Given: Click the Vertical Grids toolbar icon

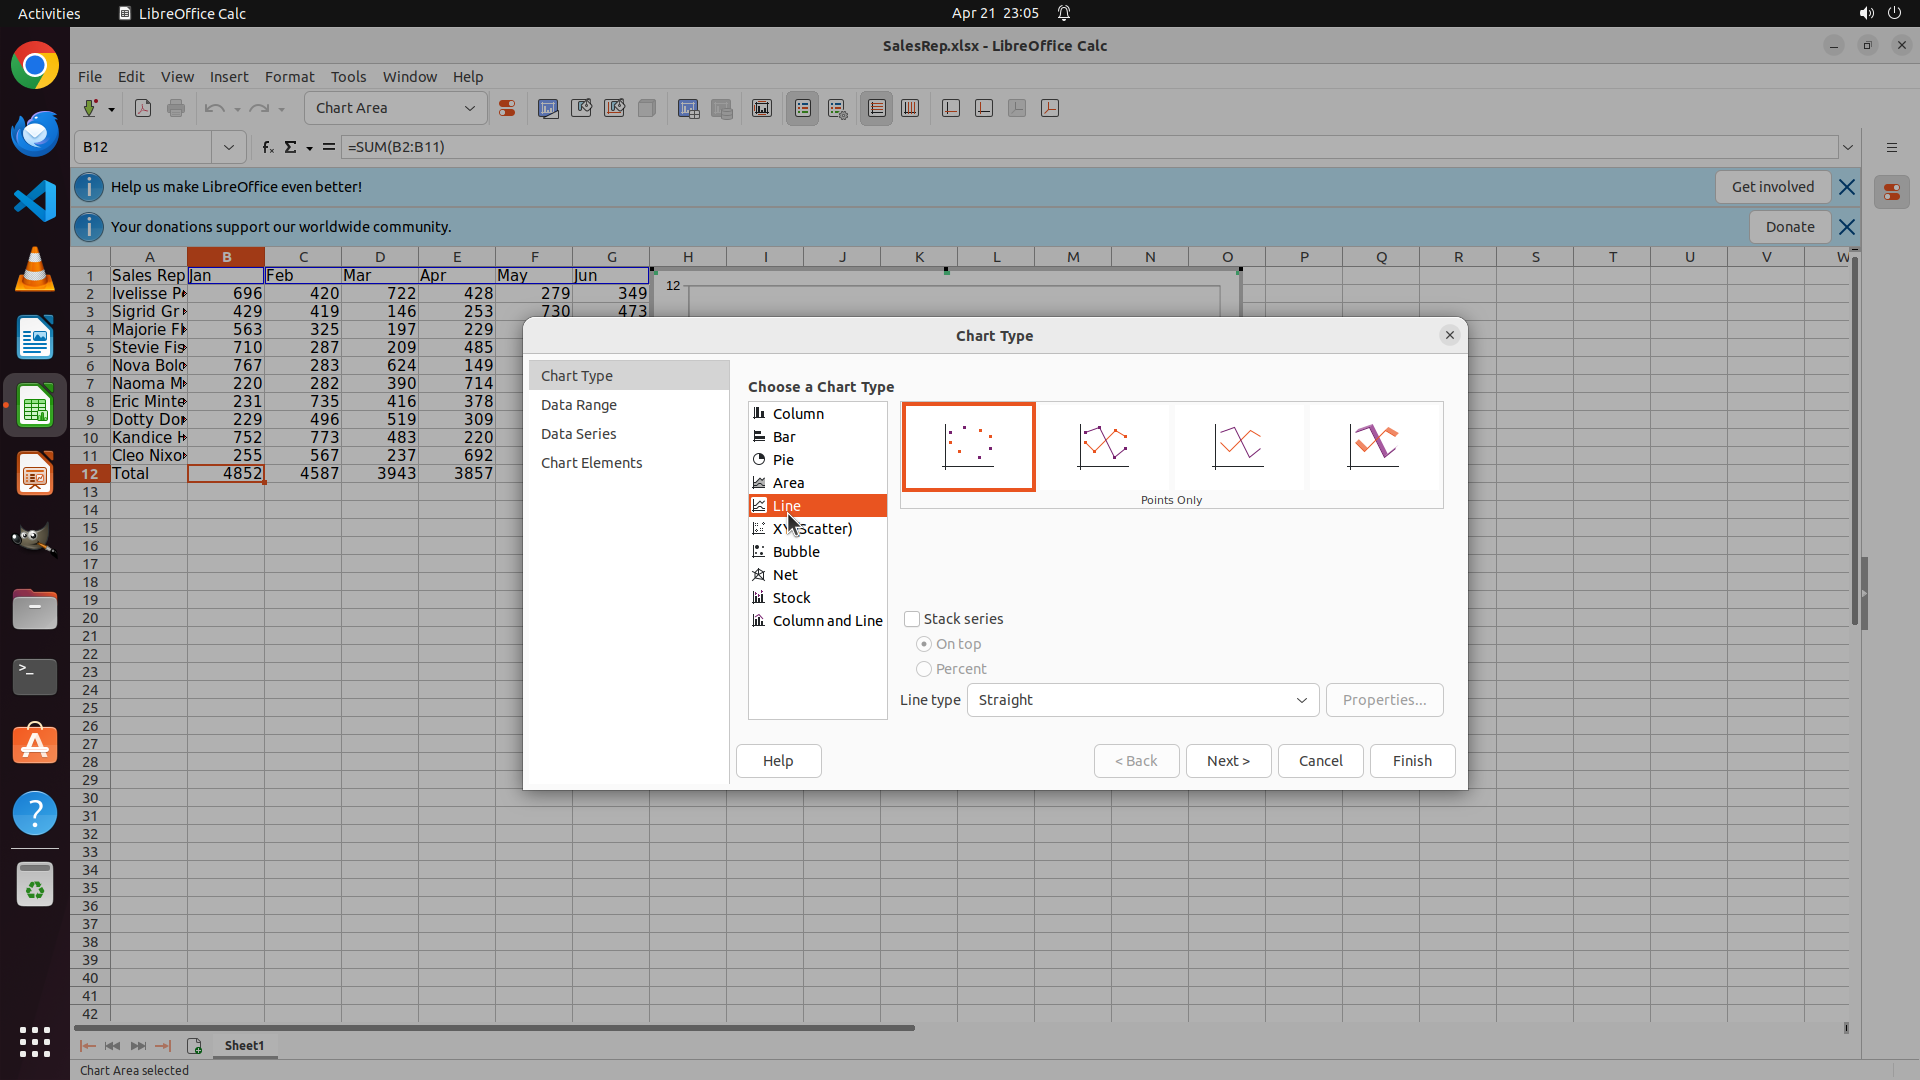Looking at the screenshot, I should 910,108.
